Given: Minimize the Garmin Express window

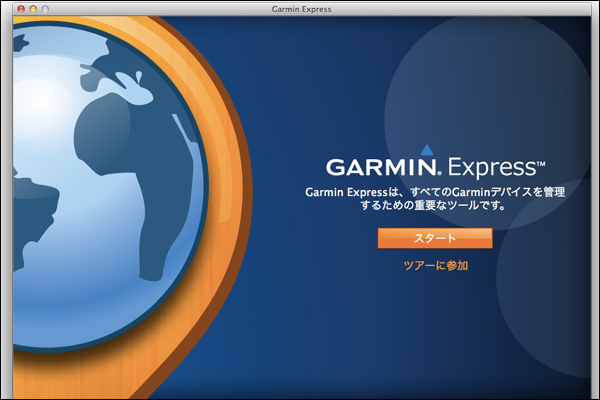Looking at the screenshot, I should (x=33, y=9).
